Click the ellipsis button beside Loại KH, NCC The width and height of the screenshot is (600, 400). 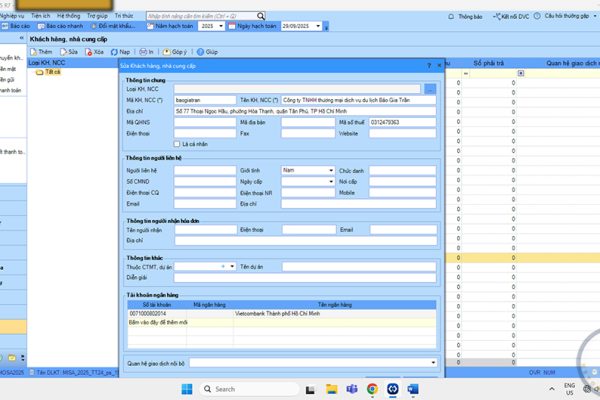click(430, 90)
